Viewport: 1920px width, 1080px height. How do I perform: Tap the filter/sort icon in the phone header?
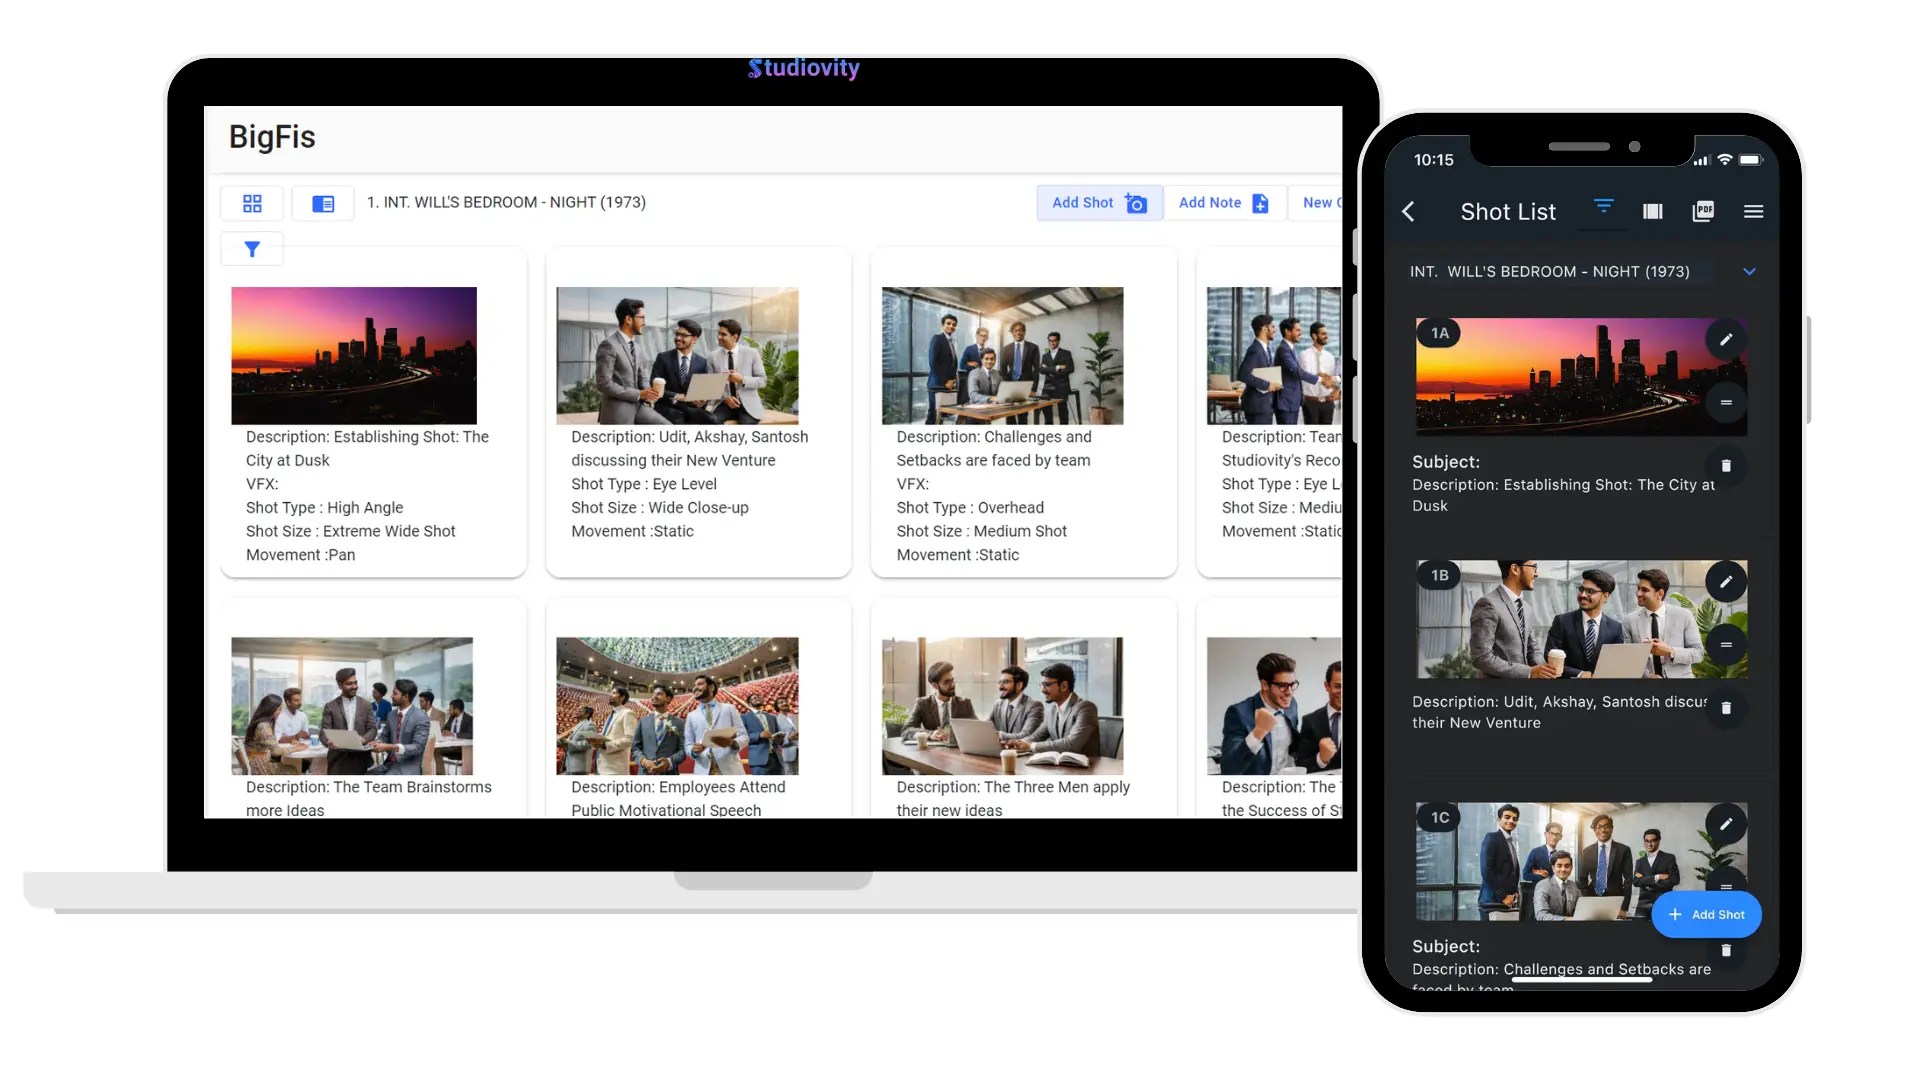tap(1603, 207)
